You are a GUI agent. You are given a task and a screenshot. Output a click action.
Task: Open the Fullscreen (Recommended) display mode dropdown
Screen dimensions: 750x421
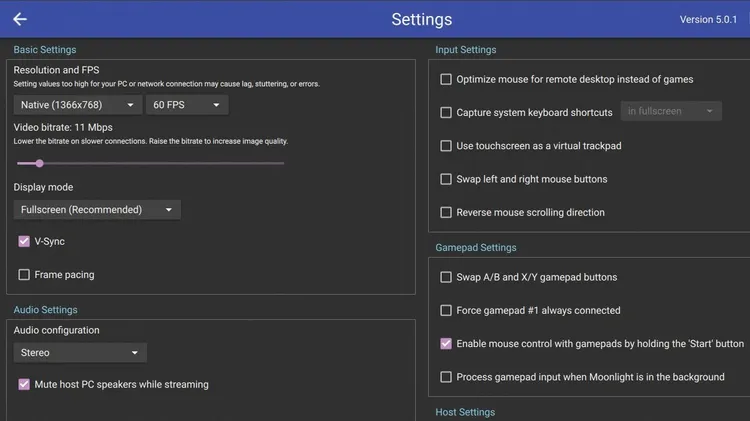tap(97, 210)
